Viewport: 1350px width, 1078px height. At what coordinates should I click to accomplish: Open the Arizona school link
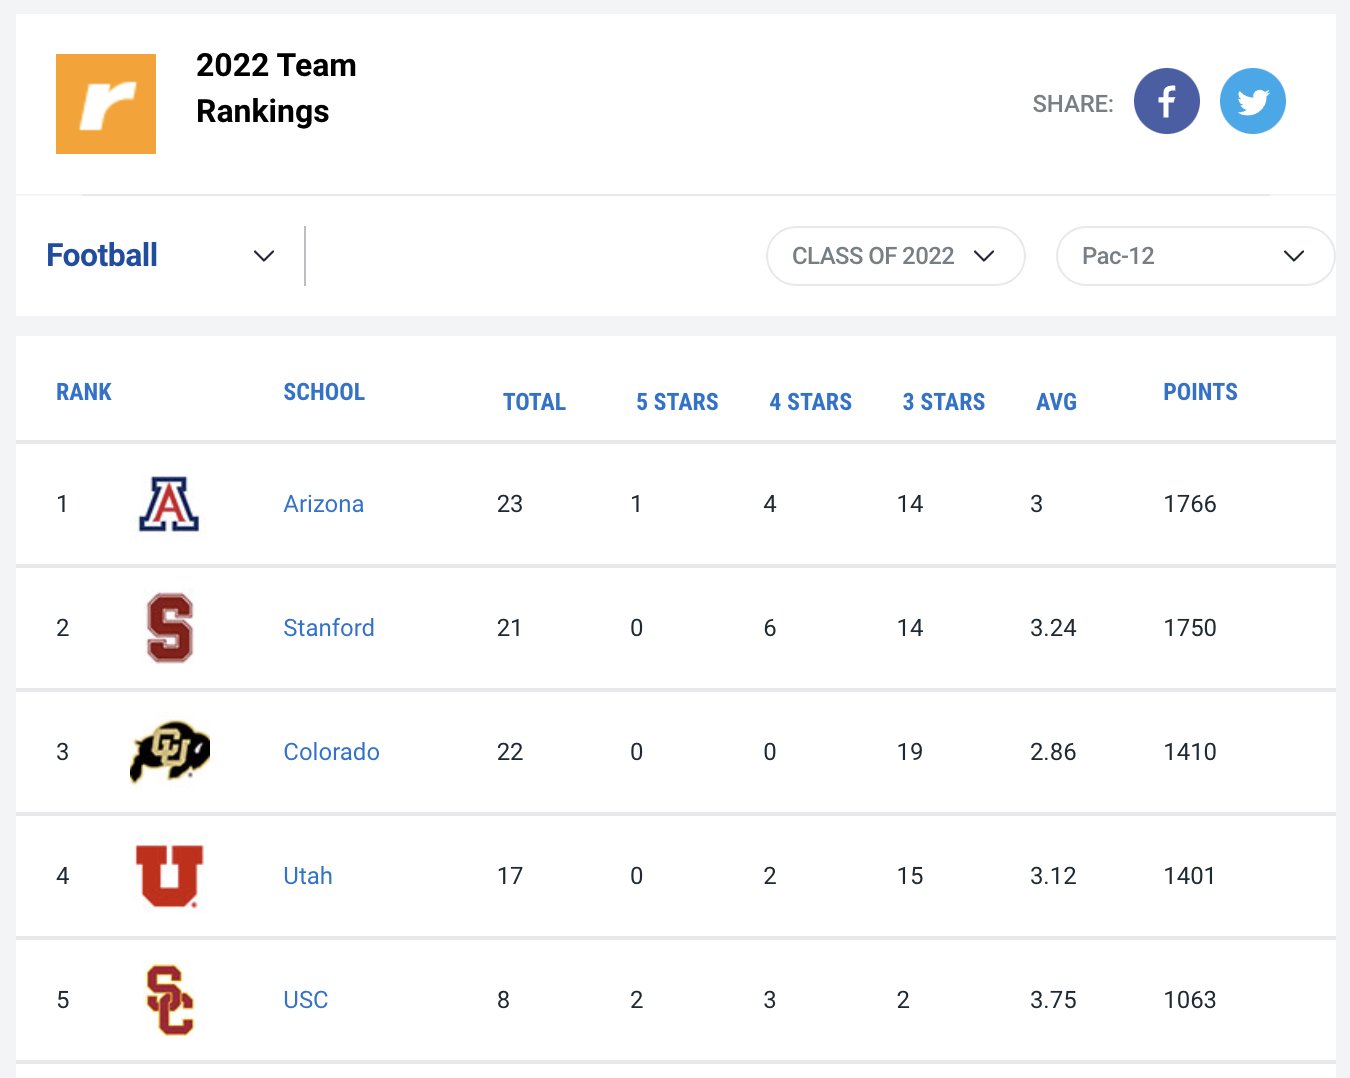click(x=323, y=504)
